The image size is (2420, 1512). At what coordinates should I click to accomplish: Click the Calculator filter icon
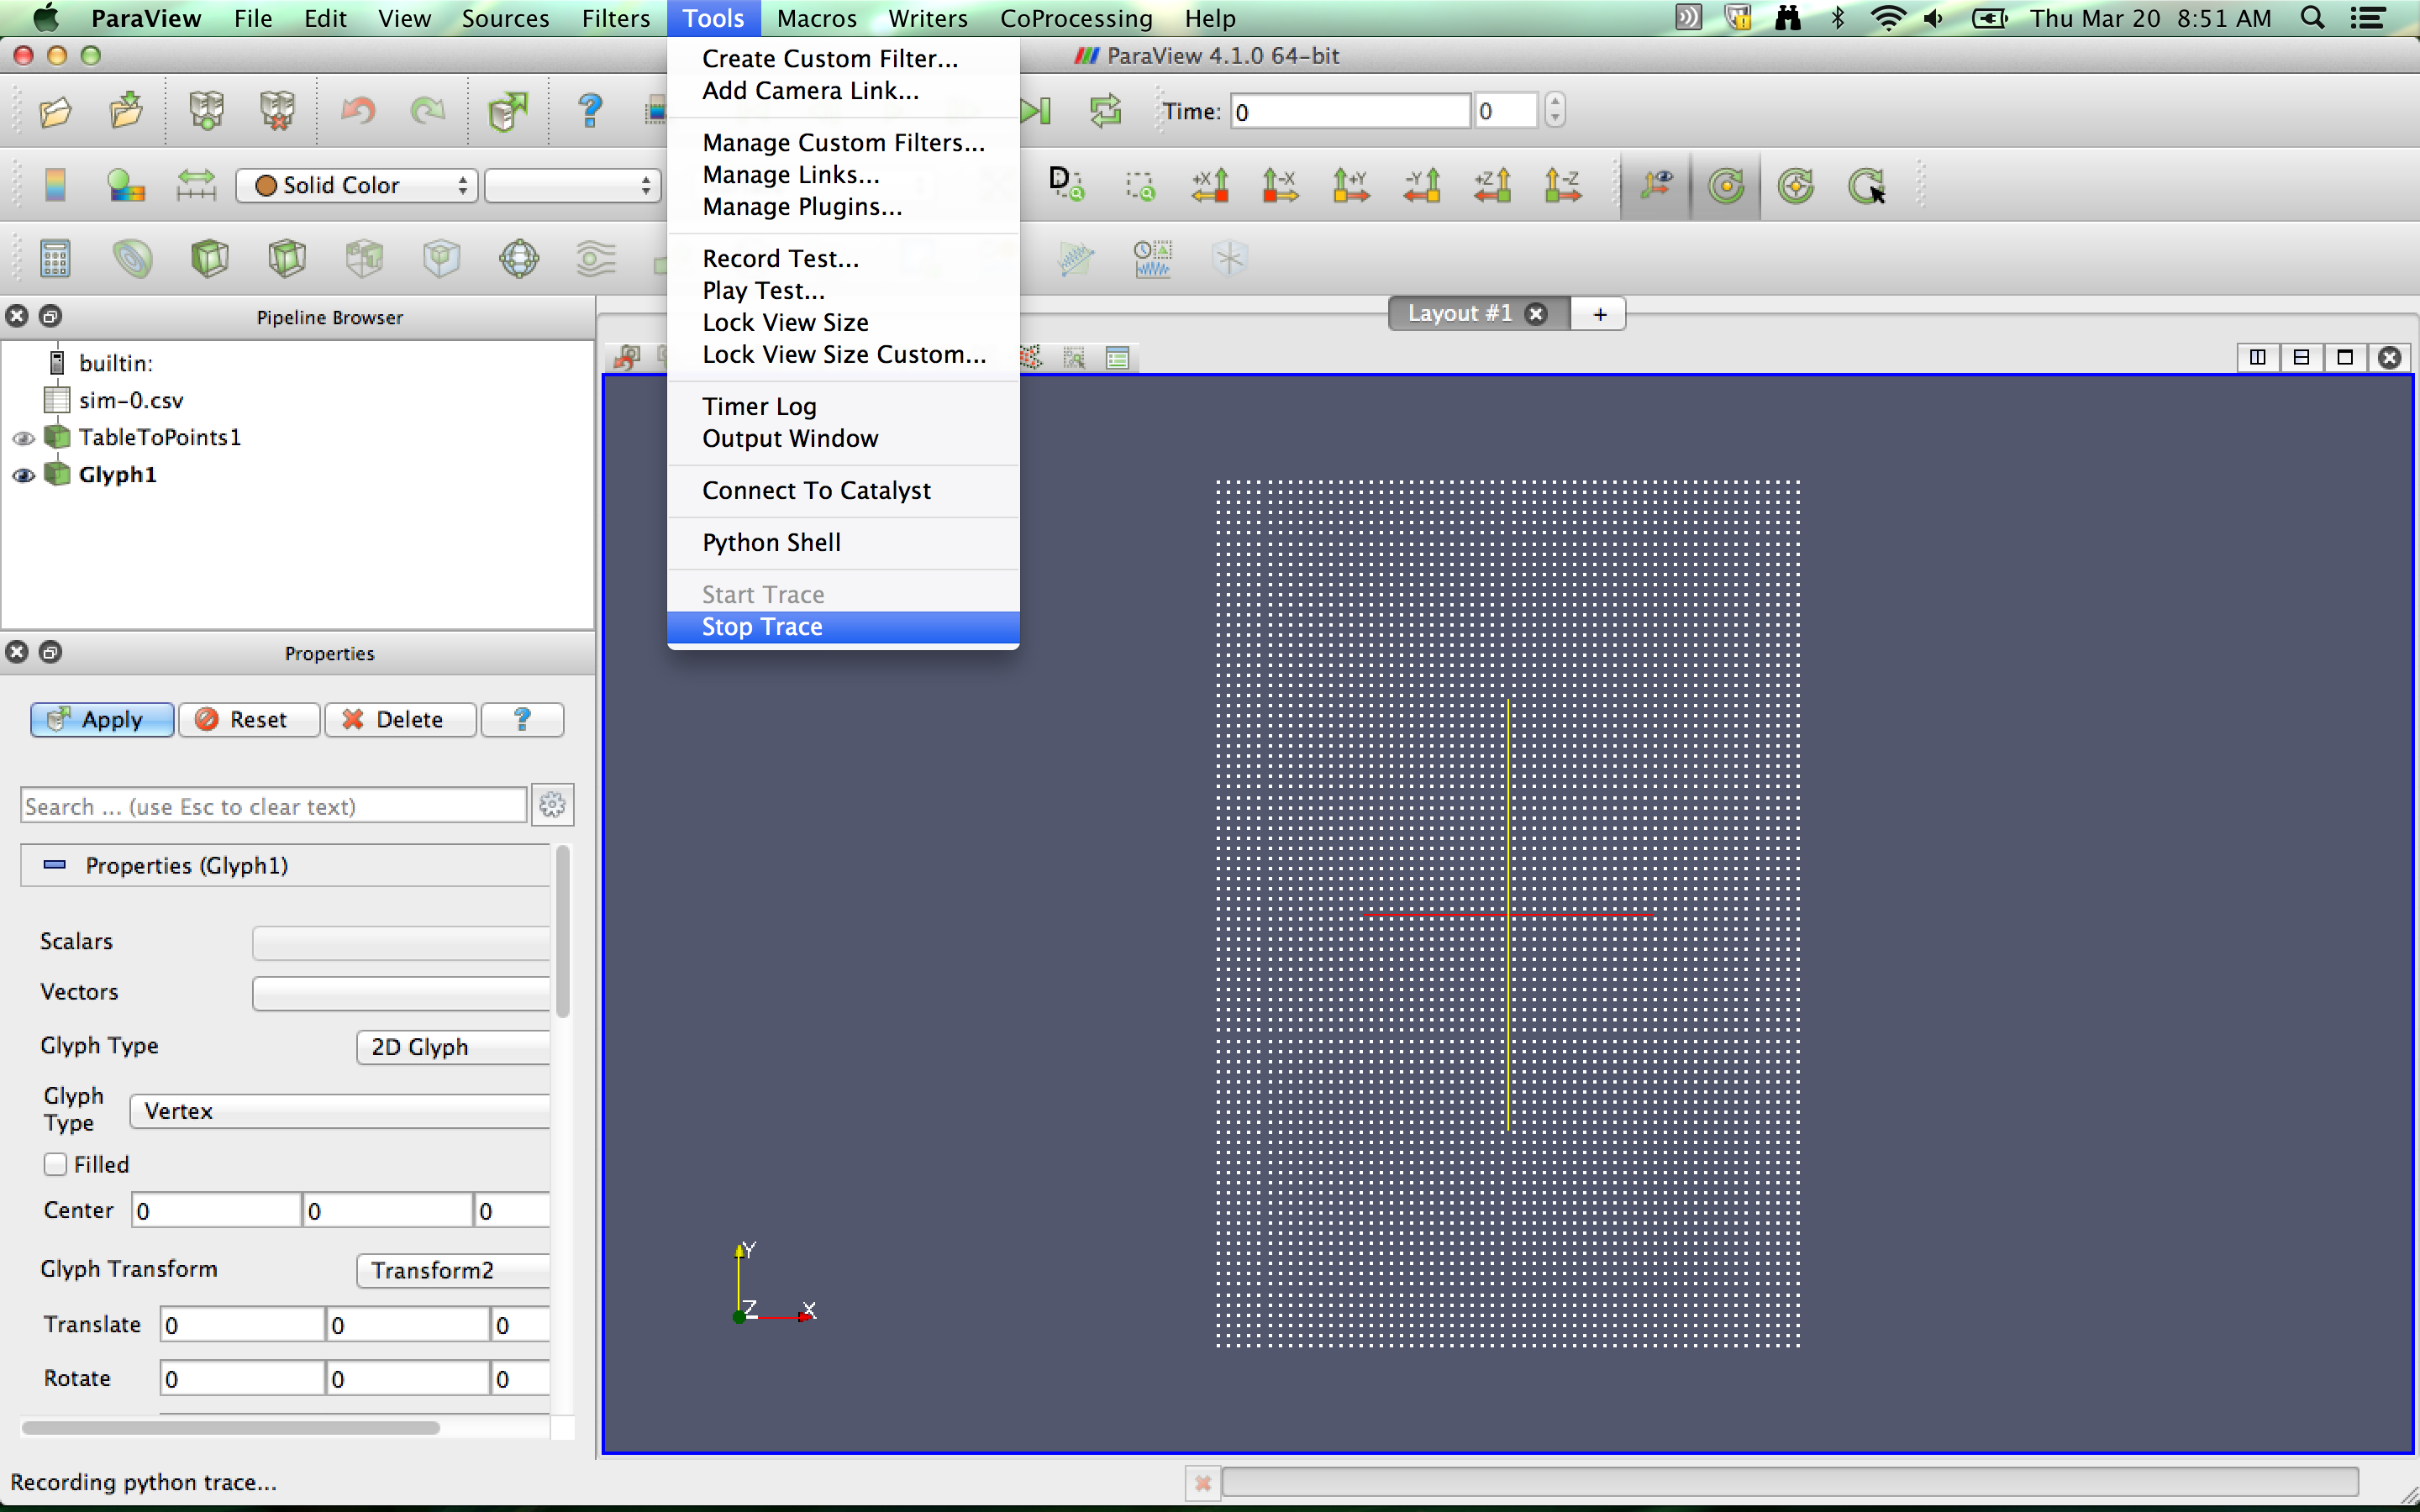(x=55, y=259)
